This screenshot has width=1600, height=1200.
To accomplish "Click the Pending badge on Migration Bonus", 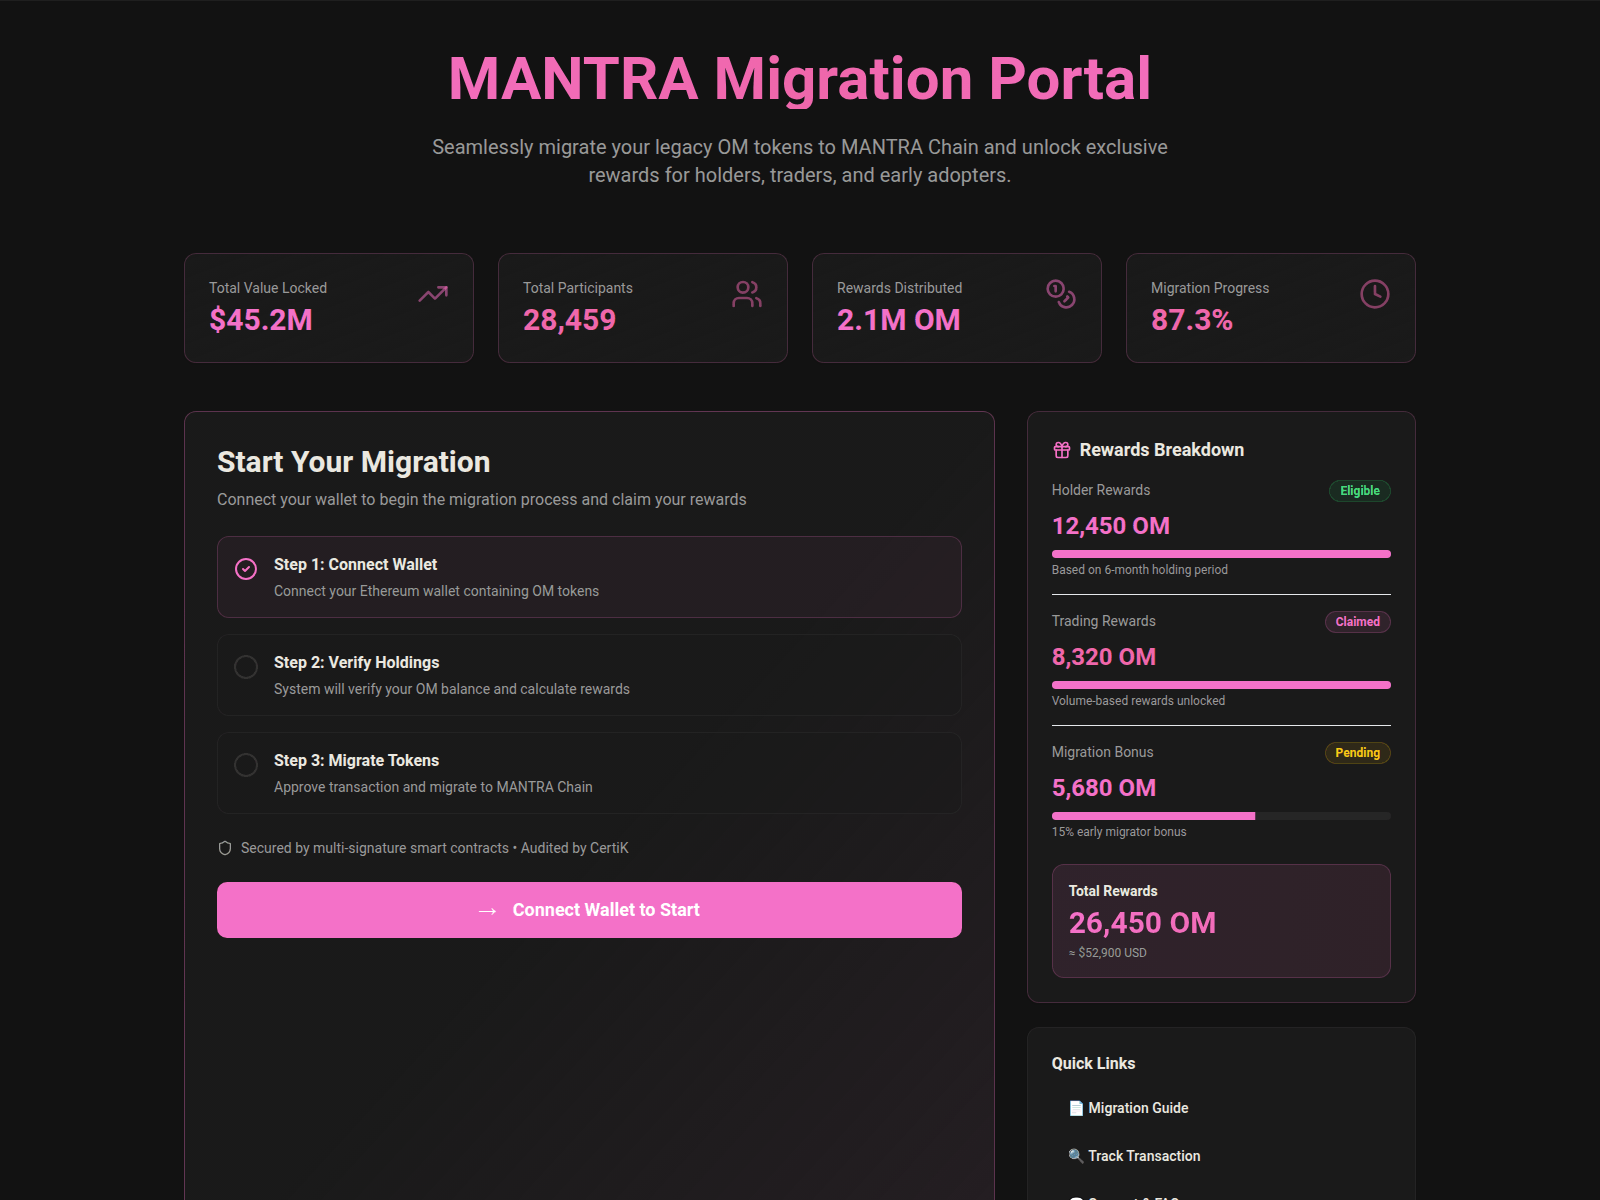I will pos(1357,753).
